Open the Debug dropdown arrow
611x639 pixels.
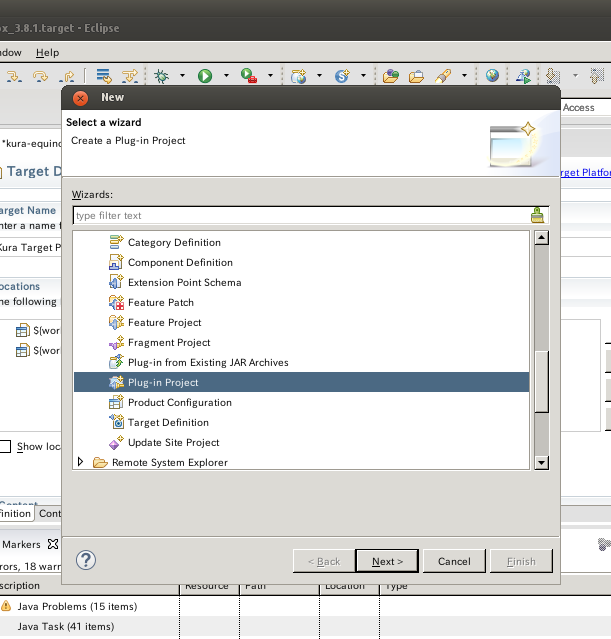coord(182,75)
